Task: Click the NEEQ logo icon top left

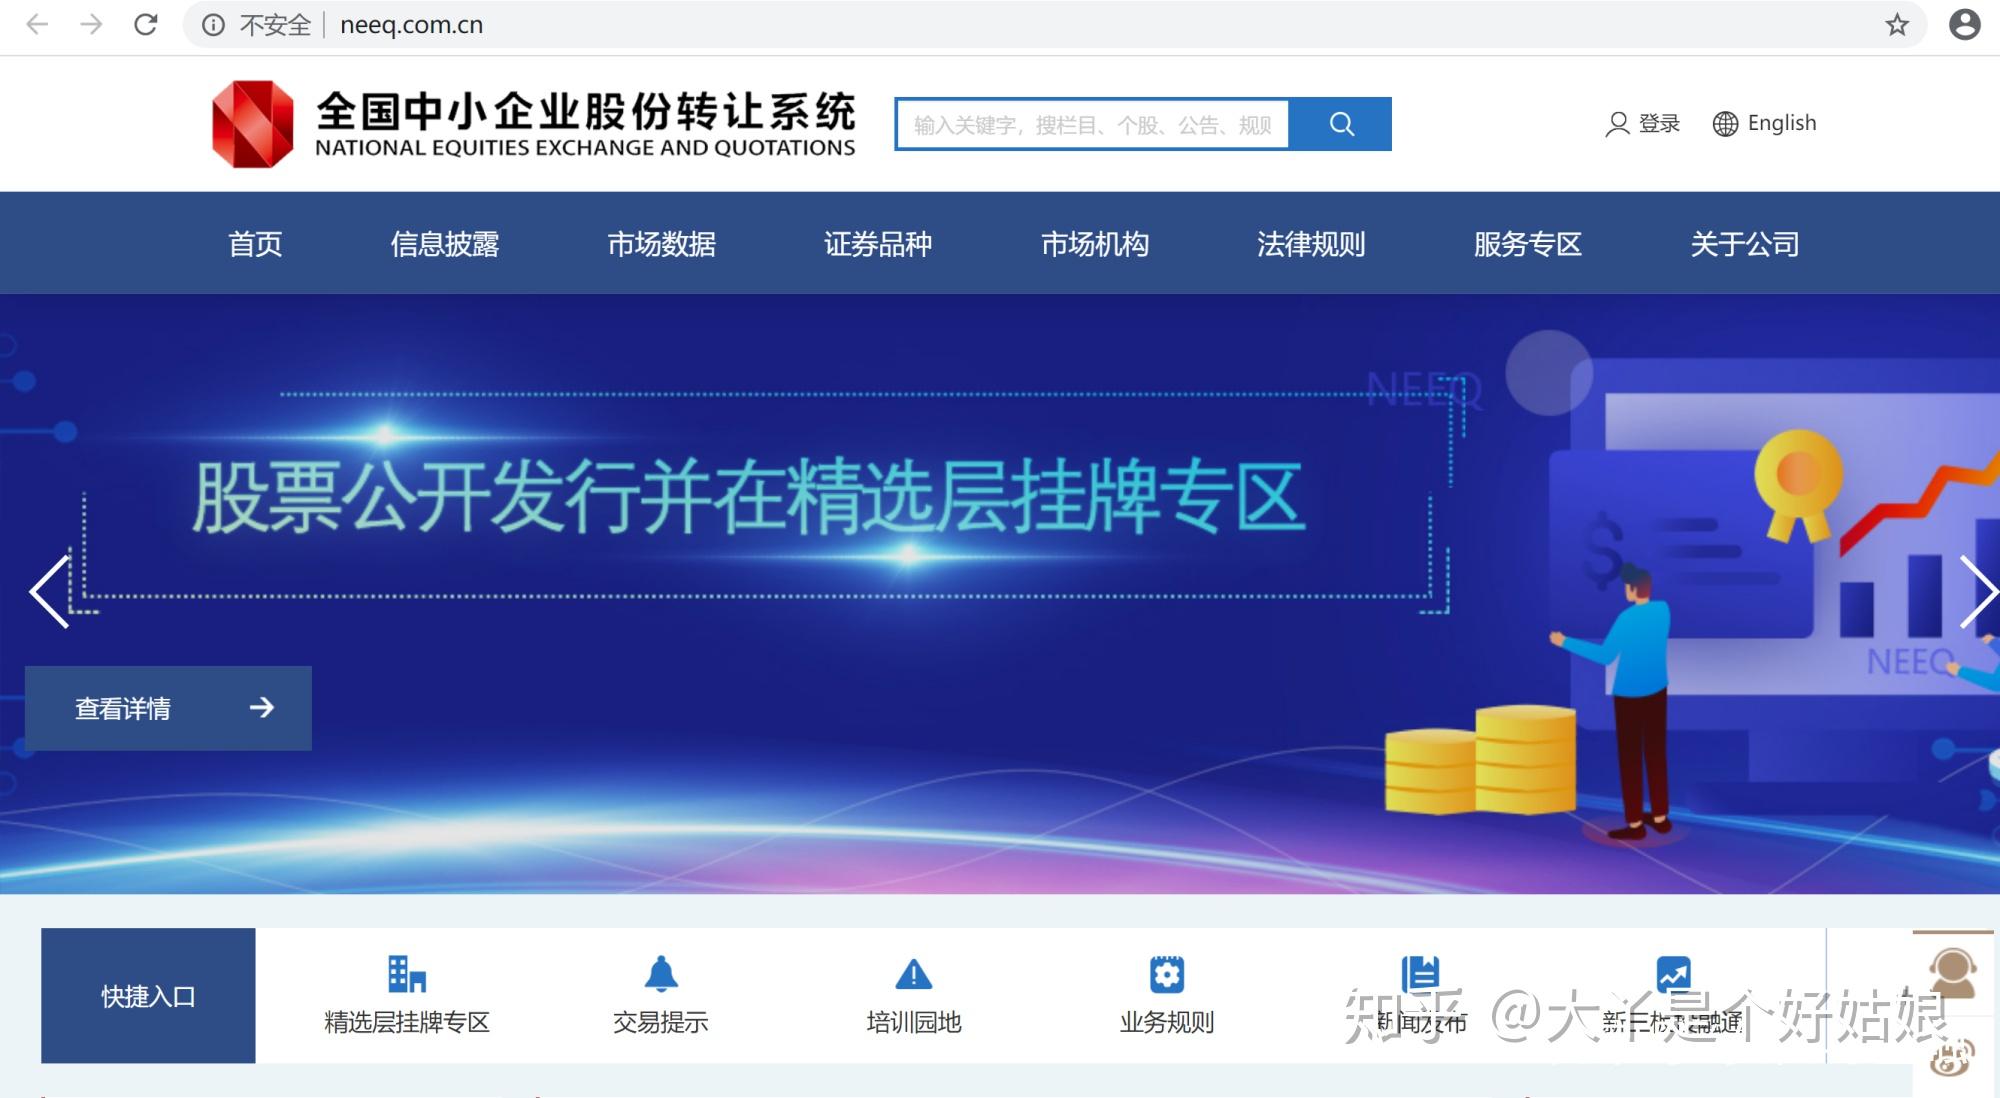Action: pyautogui.click(x=249, y=122)
